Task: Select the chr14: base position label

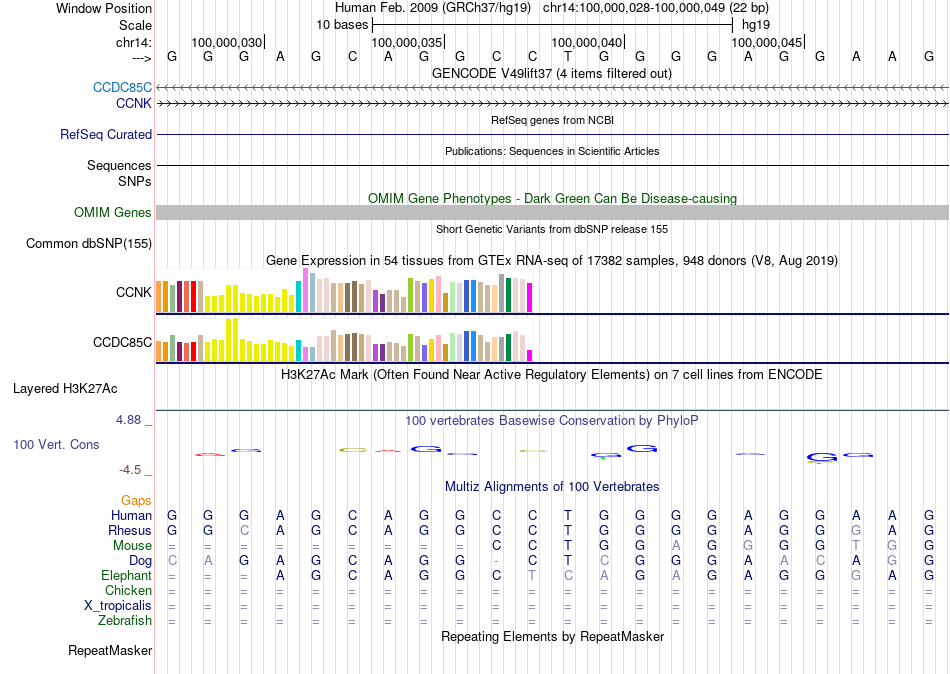Action: pyautogui.click(x=133, y=42)
